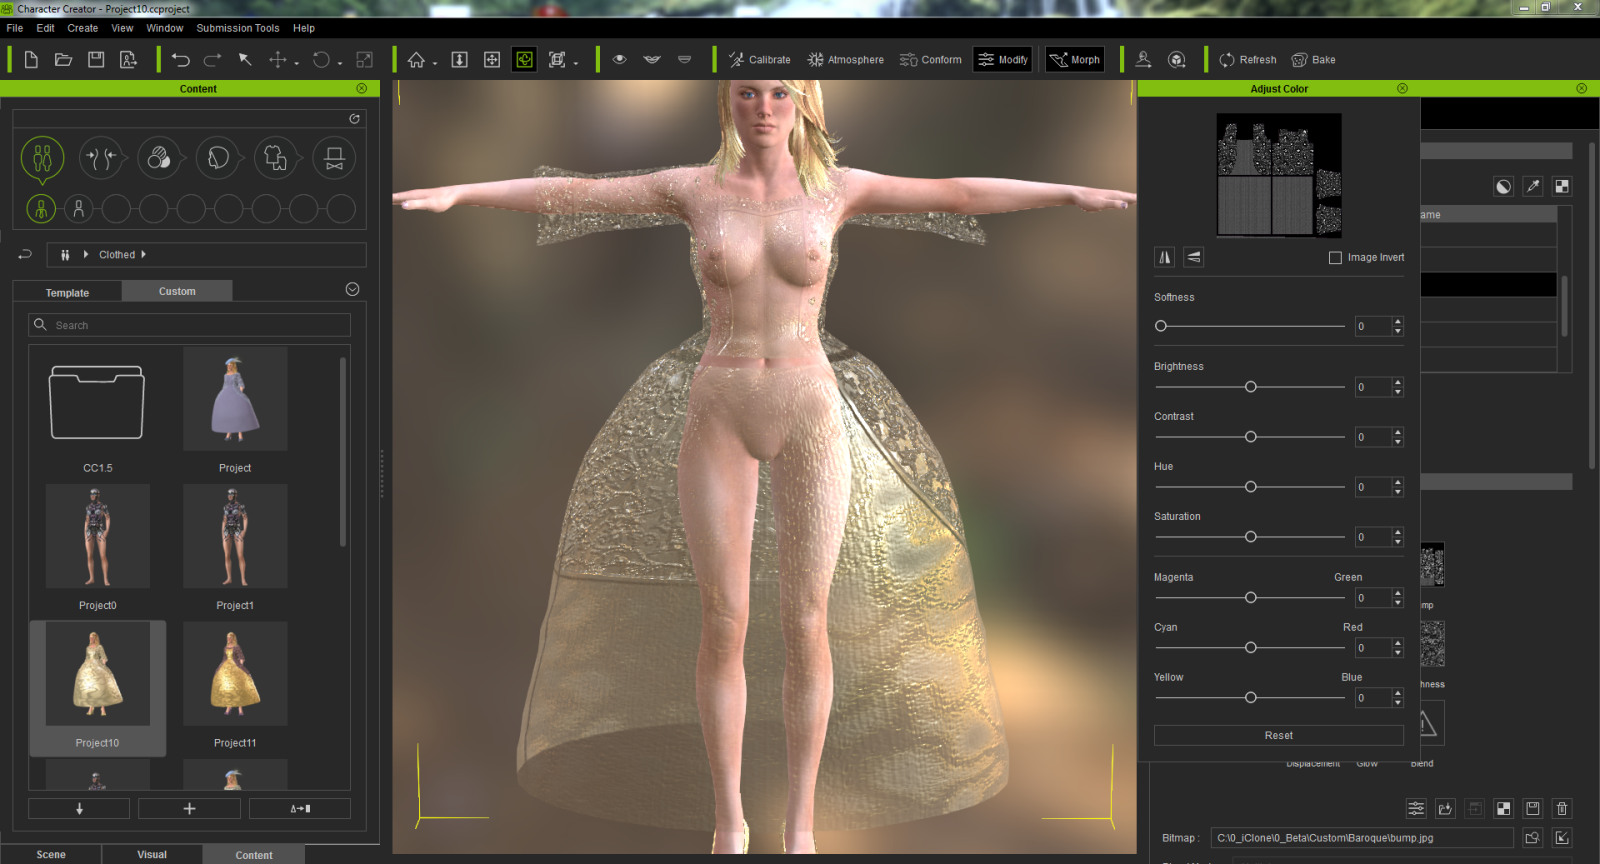This screenshot has width=1600, height=864.
Task: Expand the Clothed path arrow
Action: click(143, 255)
